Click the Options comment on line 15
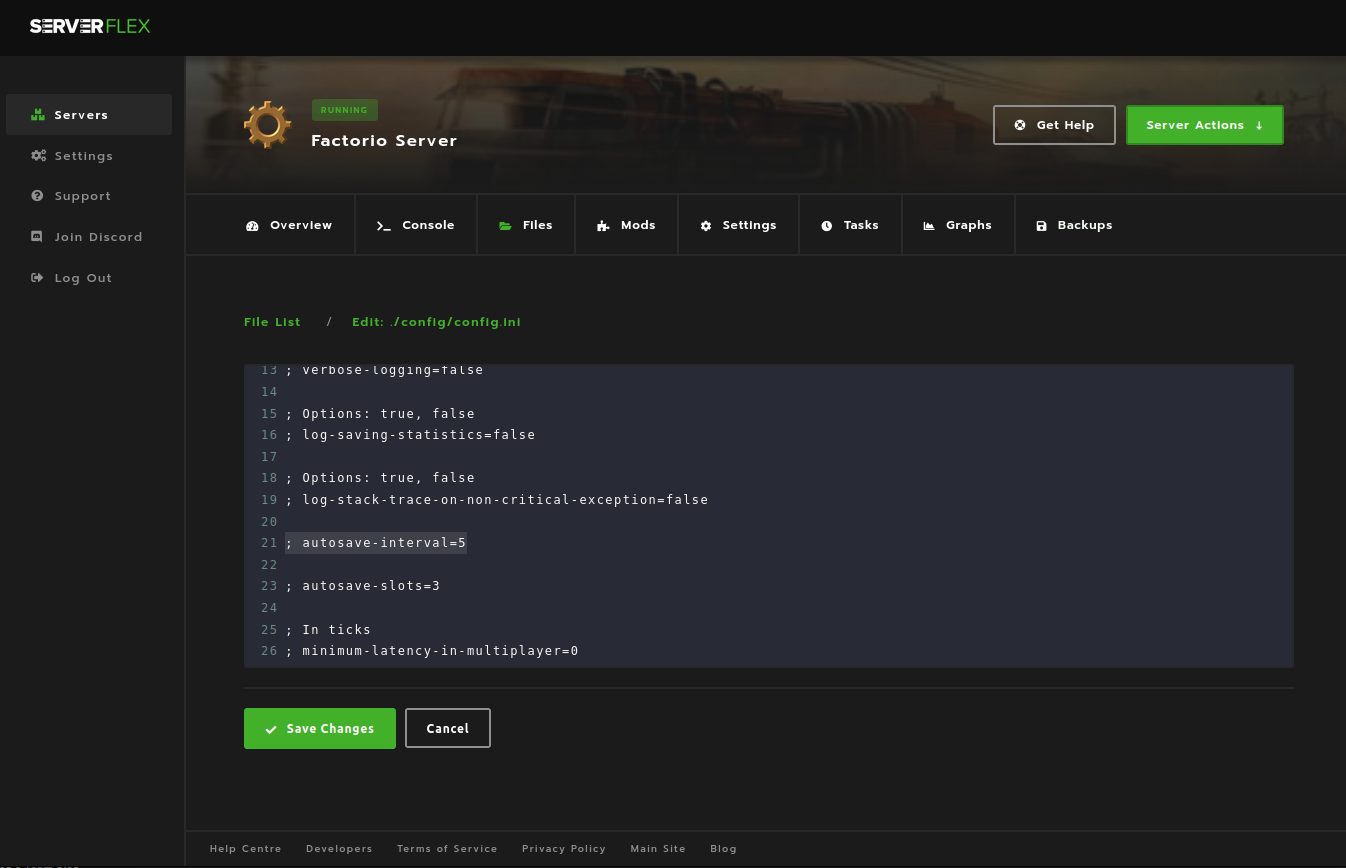The width and height of the screenshot is (1346, 868). (x=380, y=414)
